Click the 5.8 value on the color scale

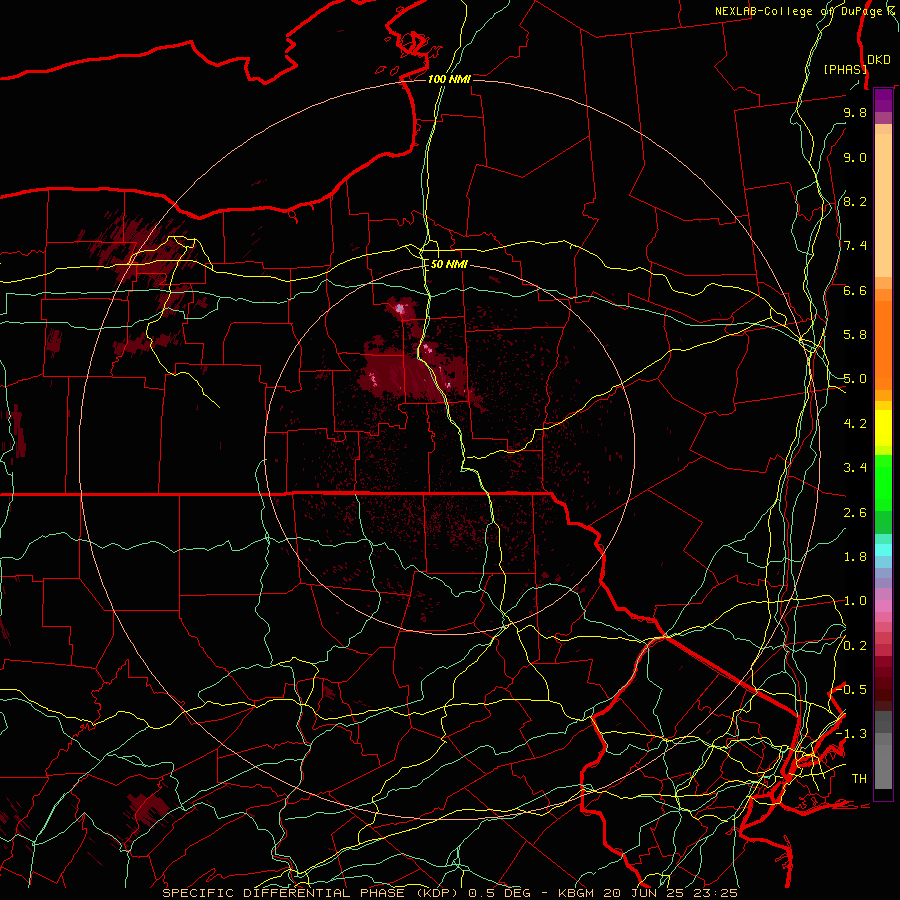click(x=855, y=335)
